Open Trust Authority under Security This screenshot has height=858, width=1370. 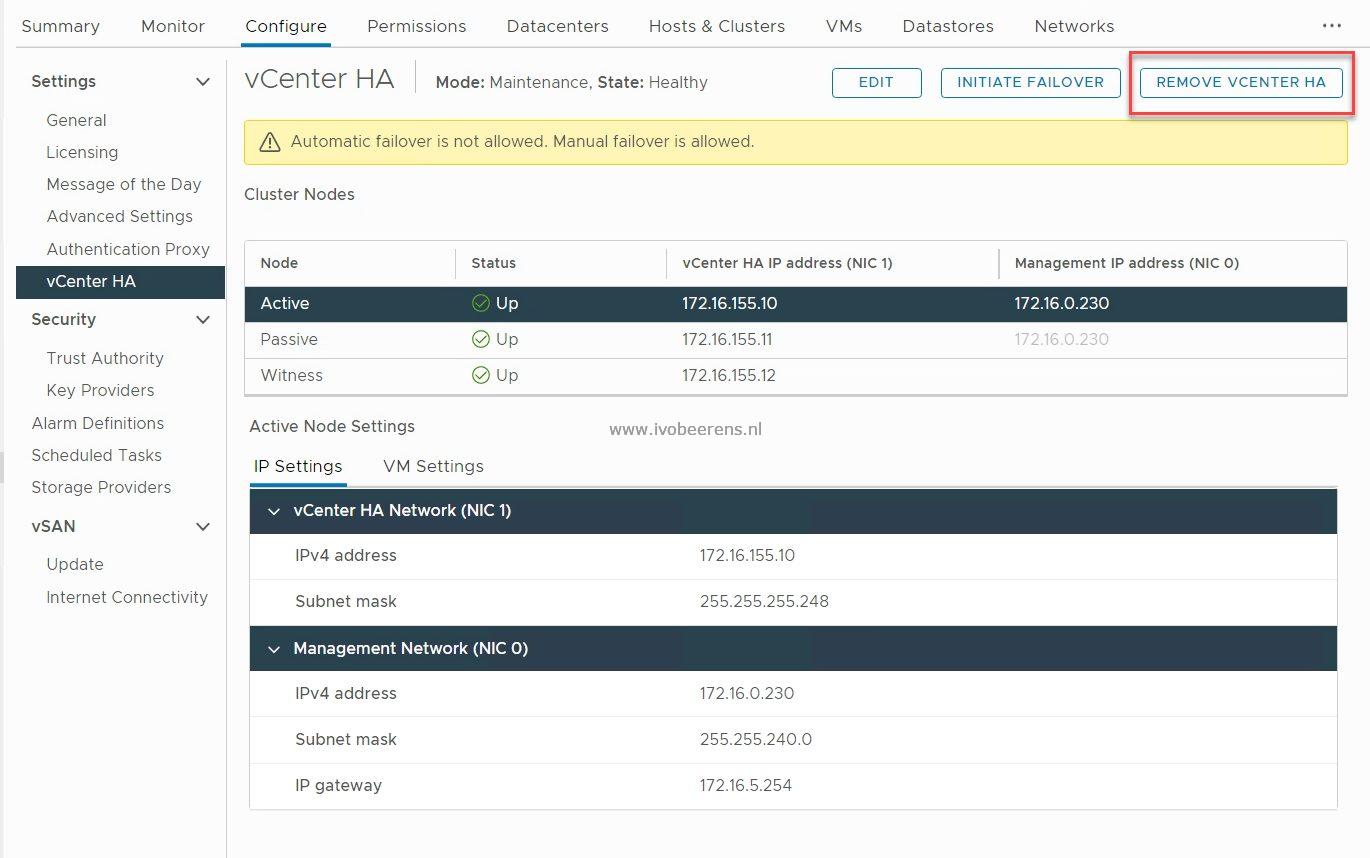pos(105,358)
